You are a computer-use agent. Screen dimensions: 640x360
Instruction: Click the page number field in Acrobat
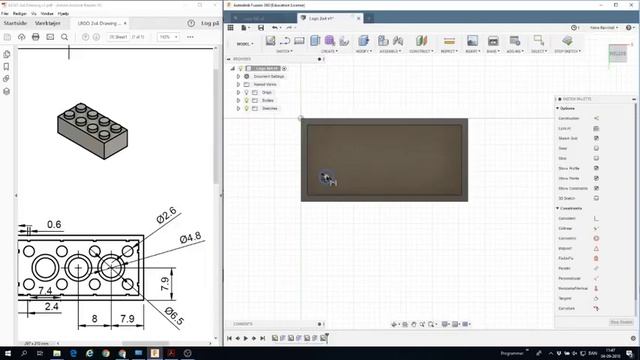118,37
